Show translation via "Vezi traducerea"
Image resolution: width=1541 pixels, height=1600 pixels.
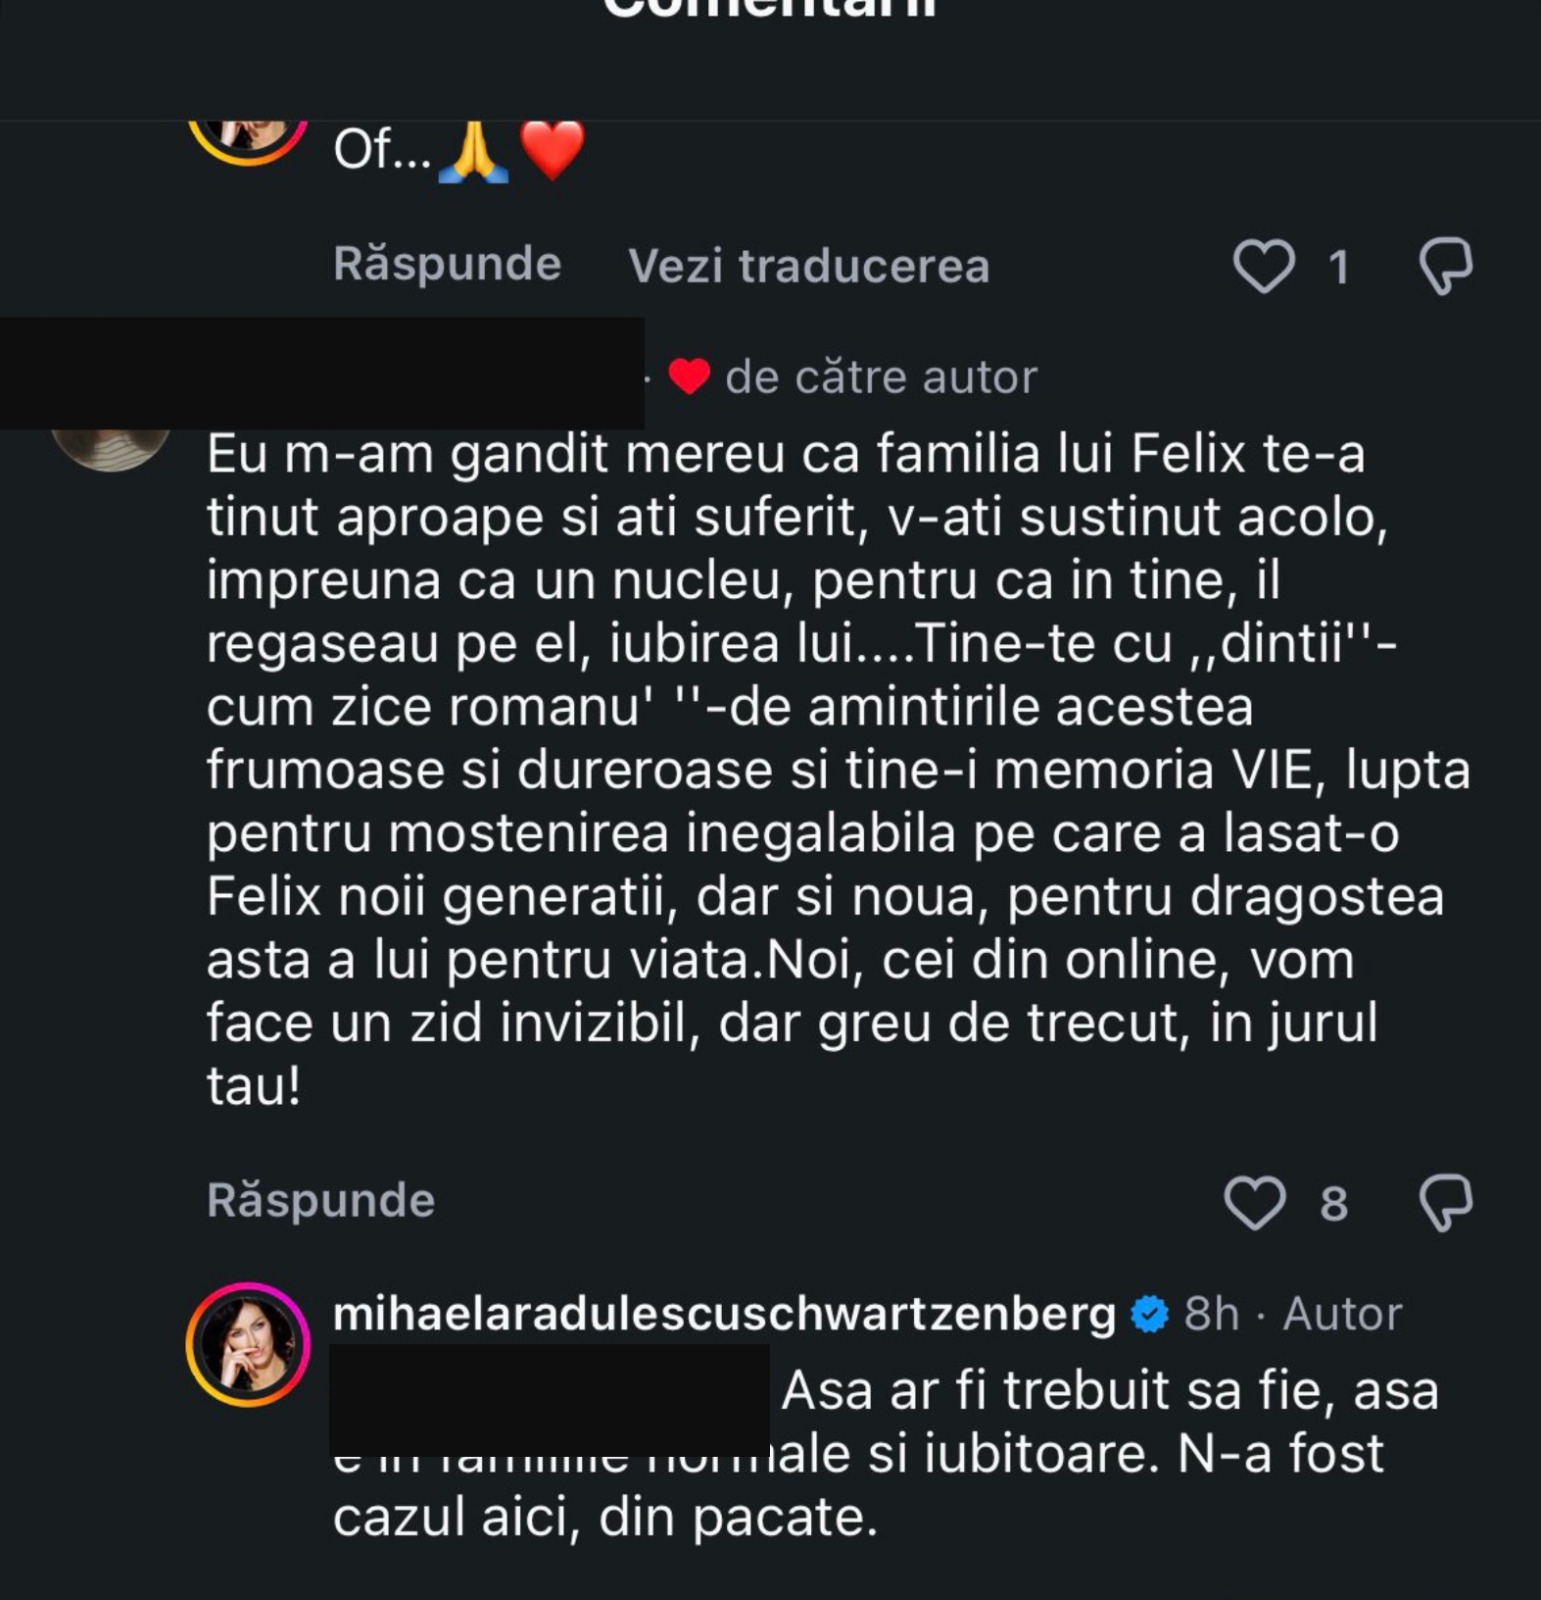point(808,267)
